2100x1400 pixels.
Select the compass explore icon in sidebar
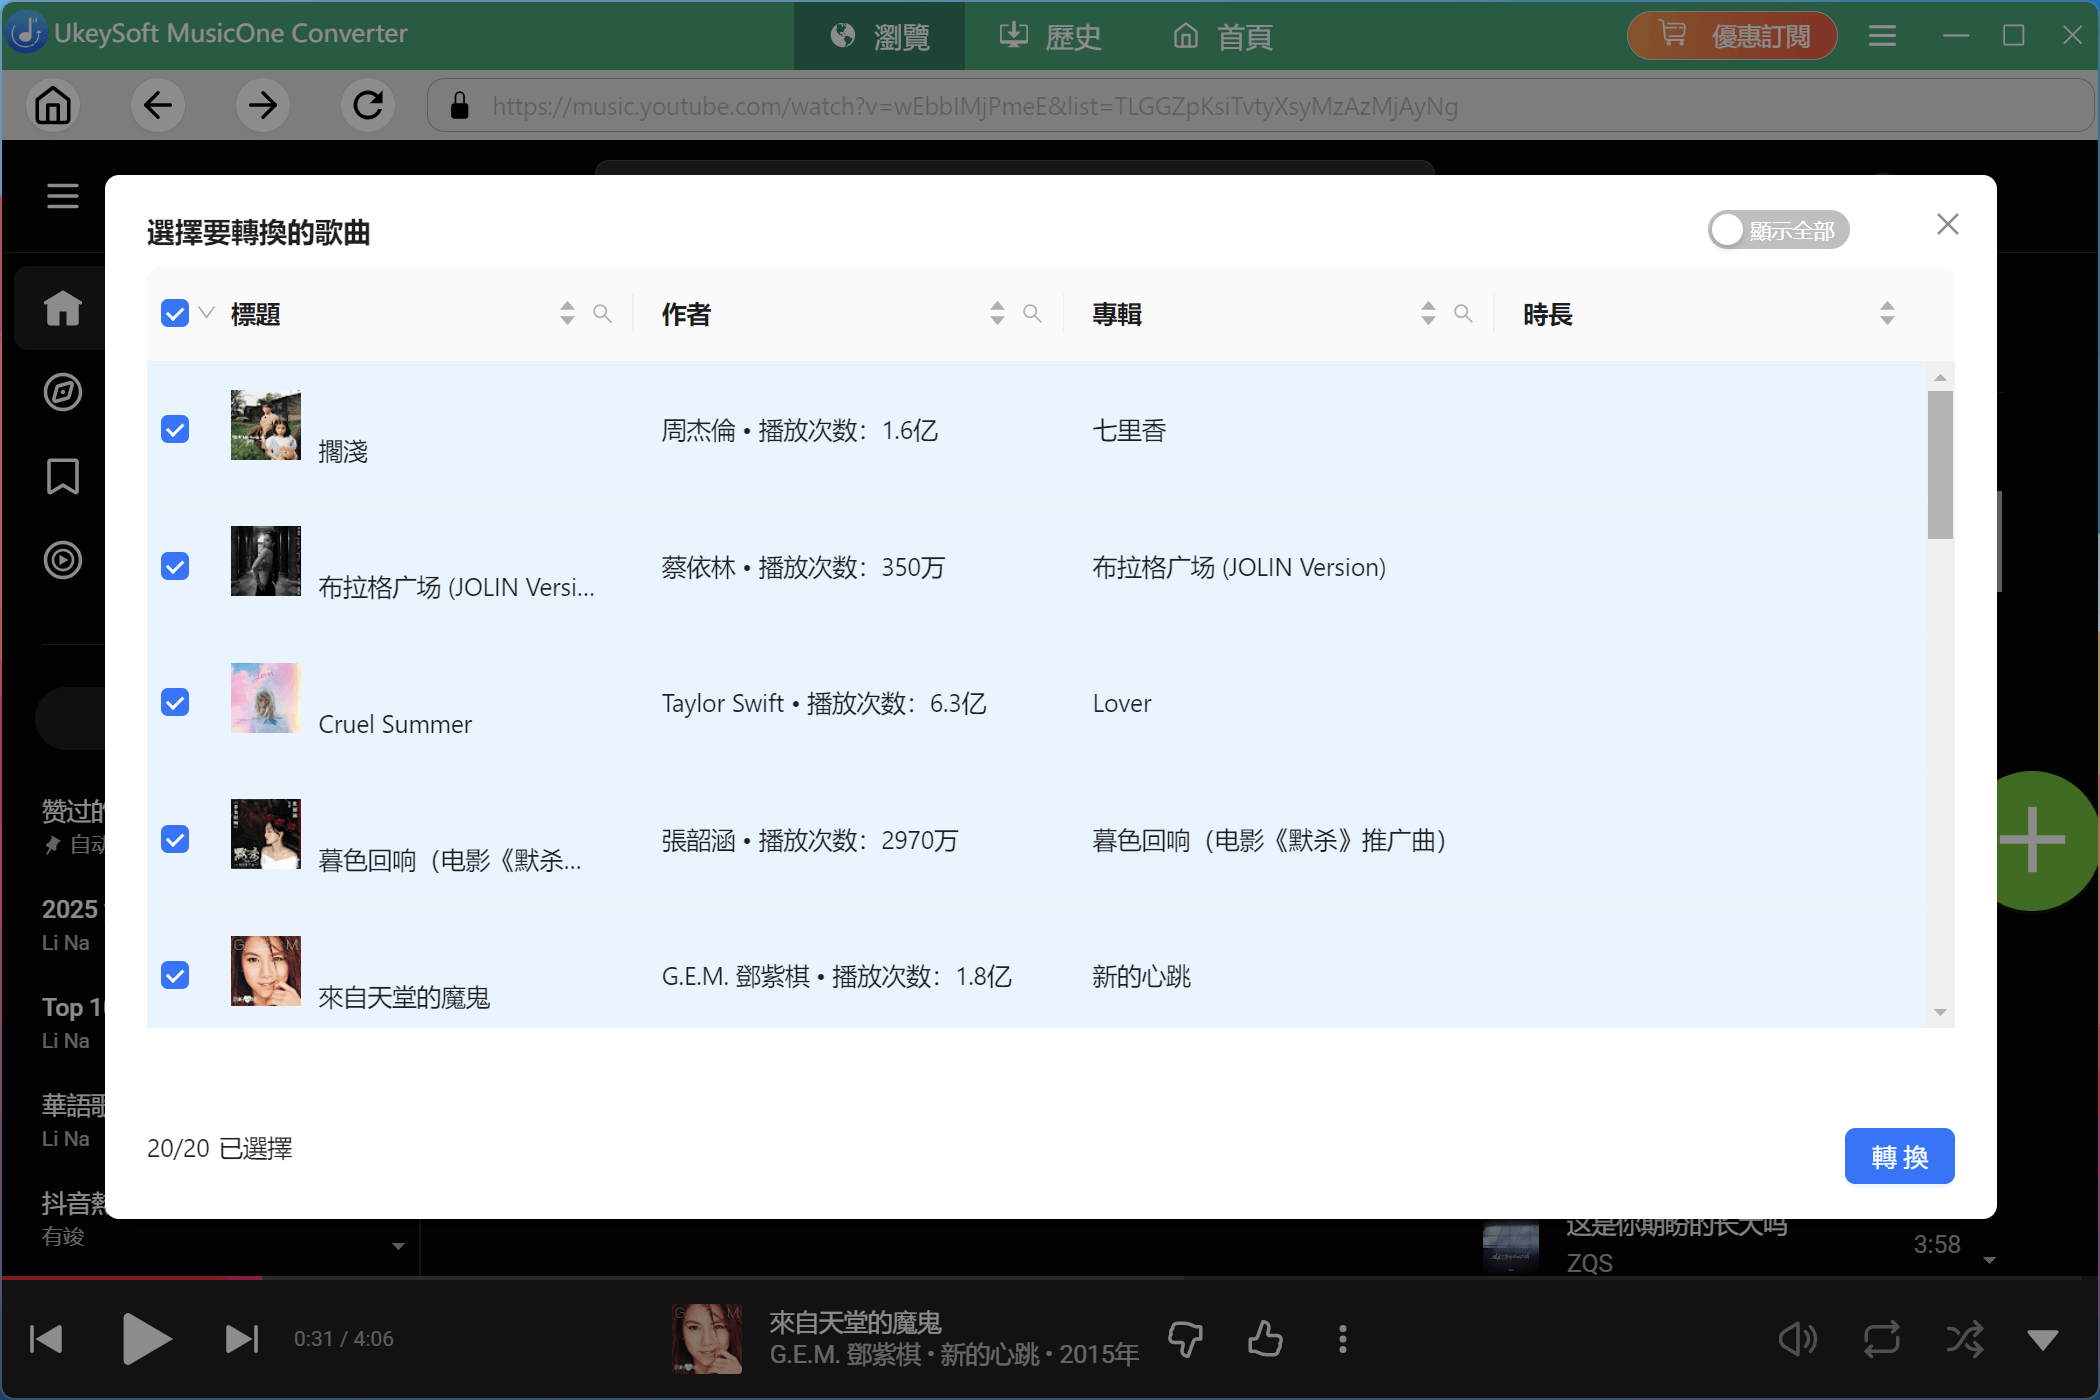pos(62,392)
